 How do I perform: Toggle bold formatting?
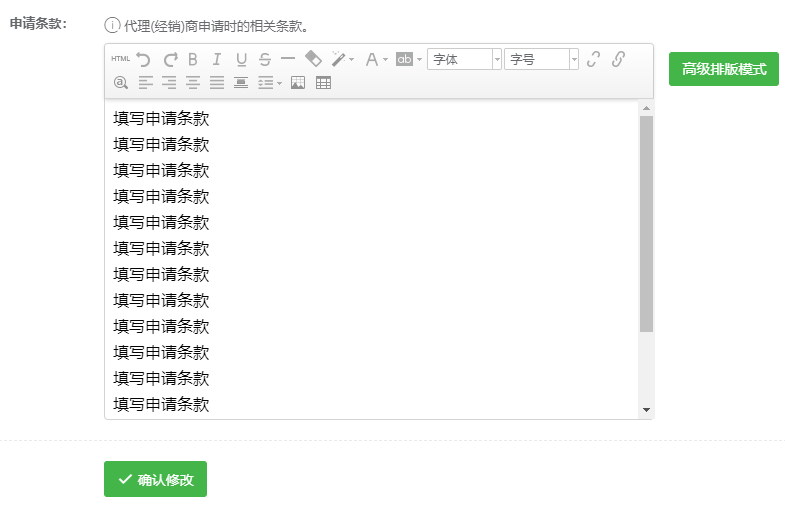(x=193, y=60)
